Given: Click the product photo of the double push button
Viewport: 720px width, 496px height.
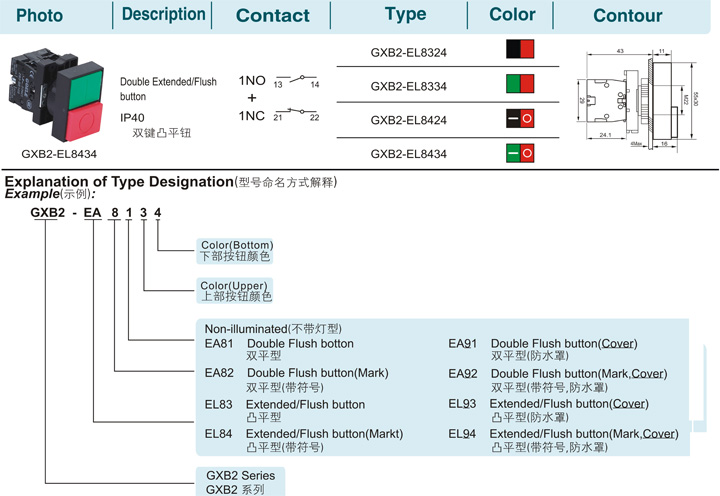Looking at the screenshot, I should pyautogui.click(x=56, y=94).
